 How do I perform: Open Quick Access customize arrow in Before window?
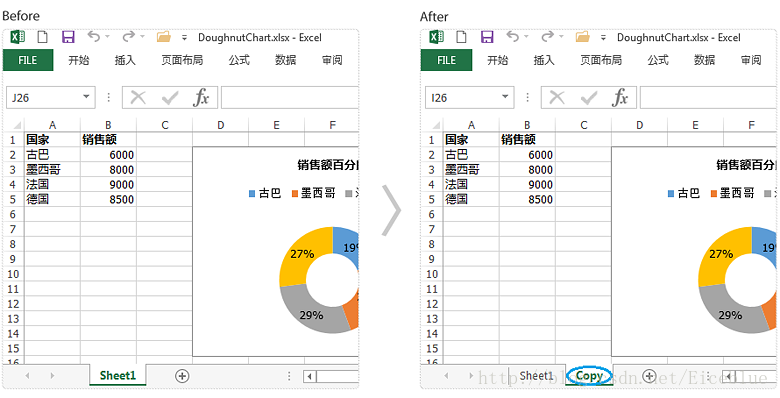click(185, 37)
